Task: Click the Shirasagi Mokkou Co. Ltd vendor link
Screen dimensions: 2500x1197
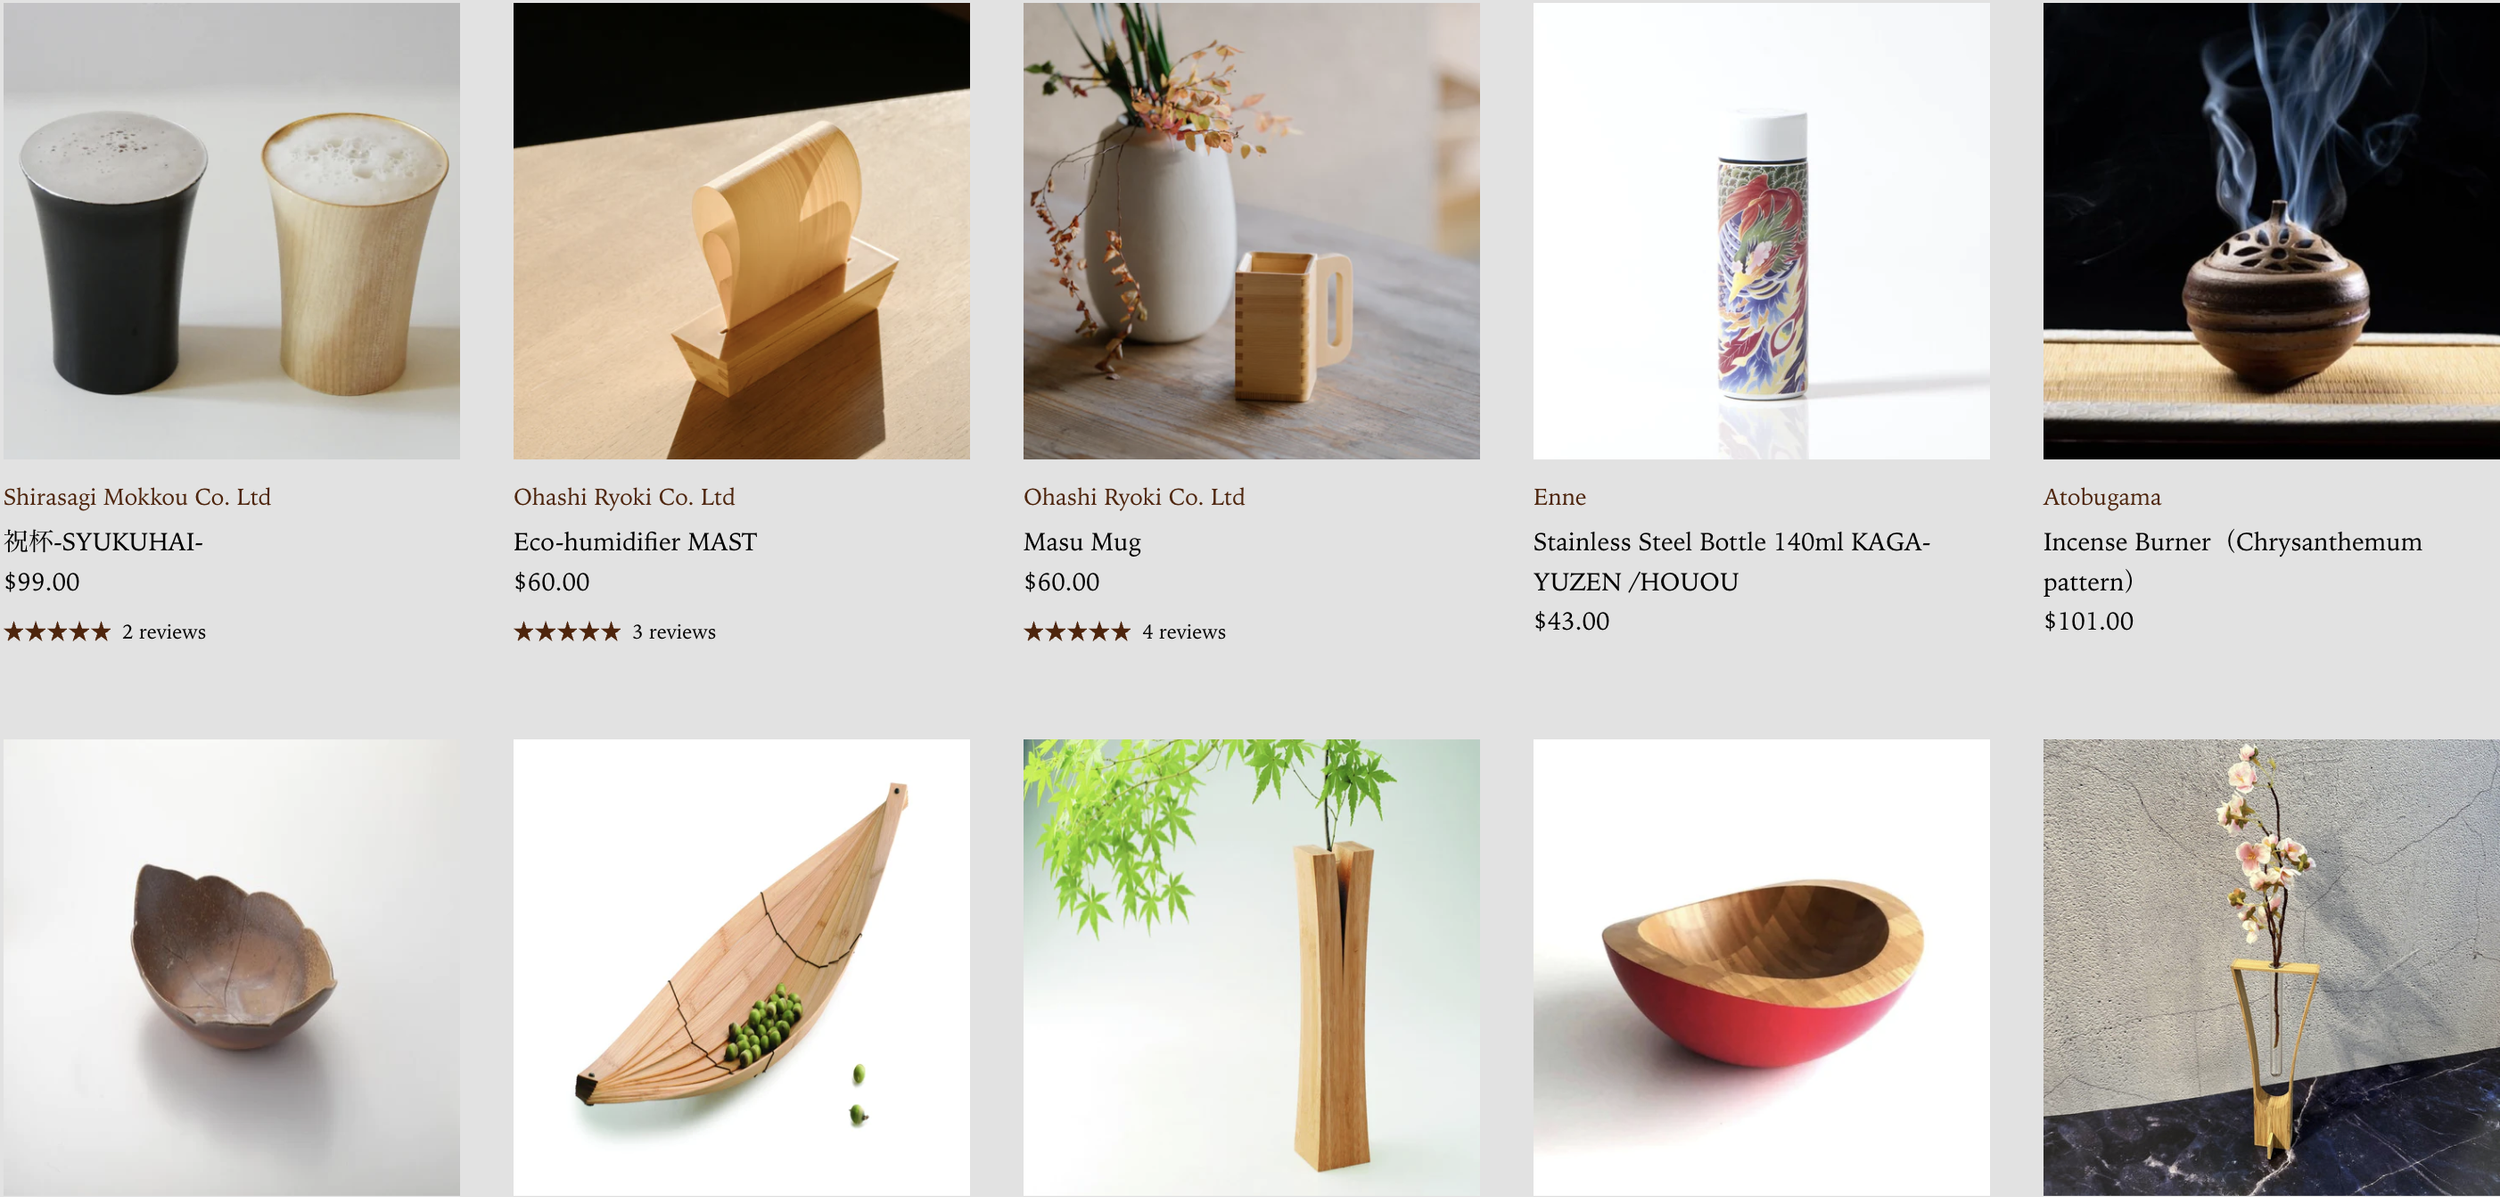Action: (137, 497)
